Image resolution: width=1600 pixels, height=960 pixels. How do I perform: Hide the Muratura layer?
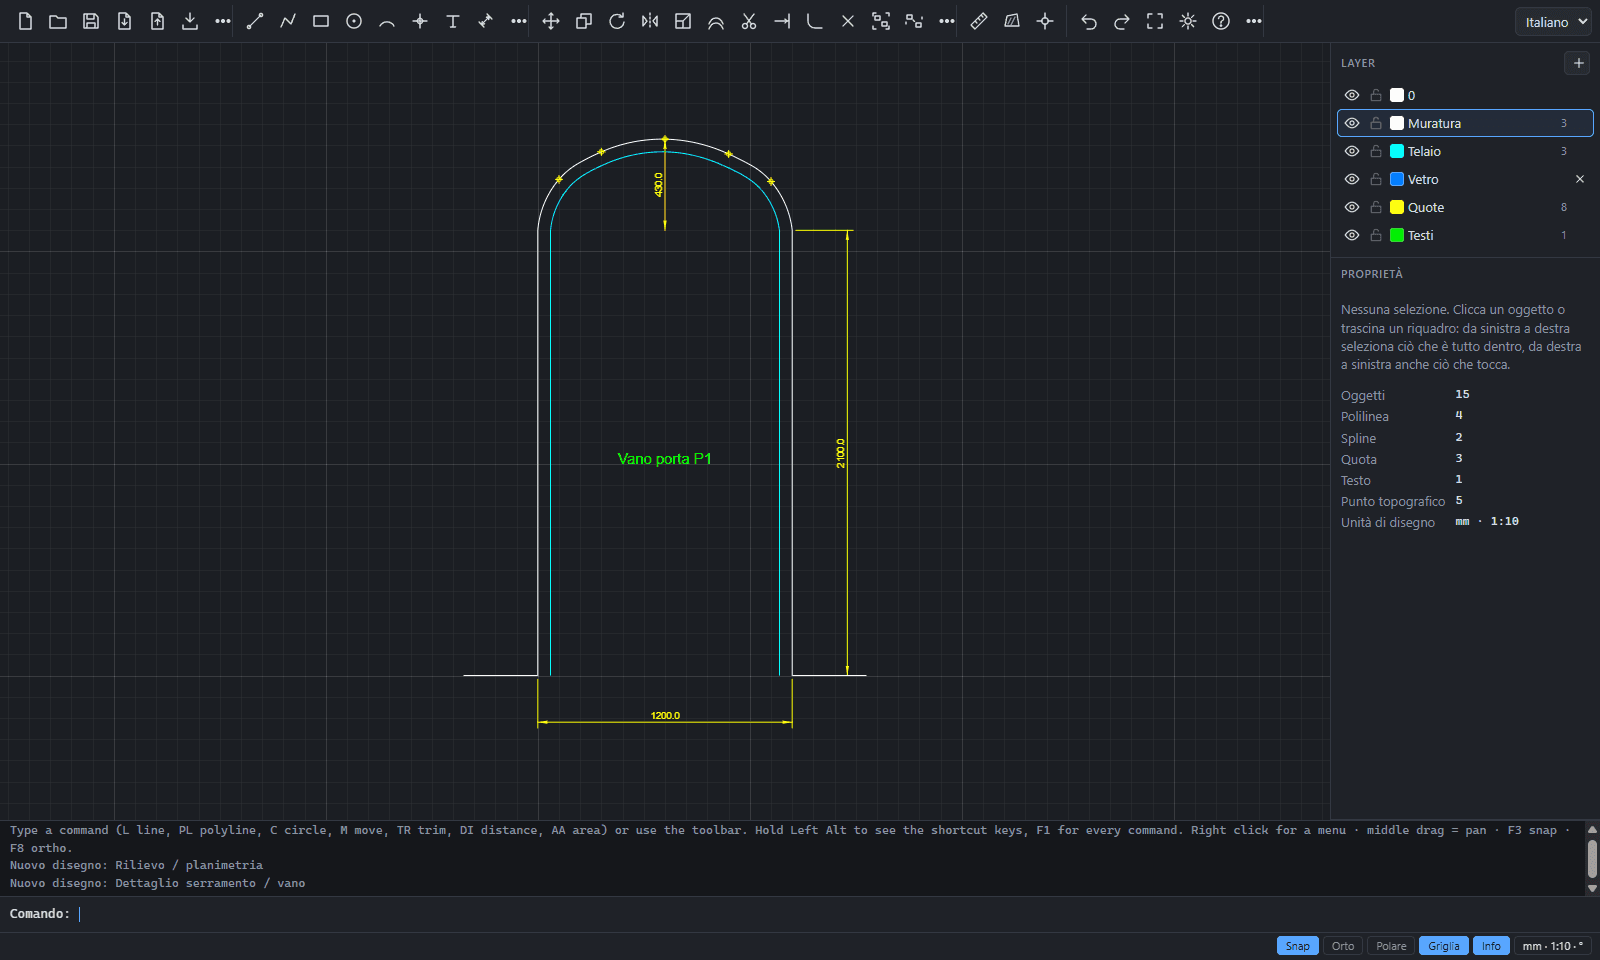pyautogui.click(x=1352, y=123)
